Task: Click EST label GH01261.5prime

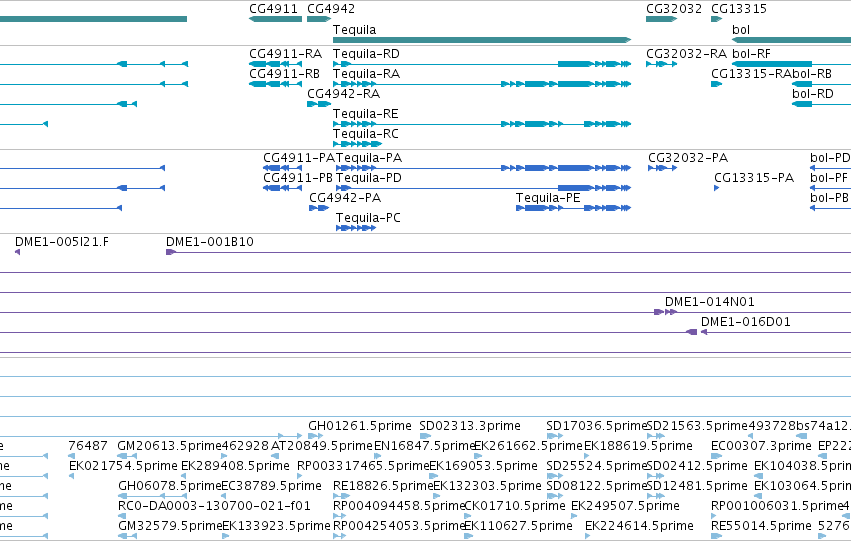Action: pos(360,426)
